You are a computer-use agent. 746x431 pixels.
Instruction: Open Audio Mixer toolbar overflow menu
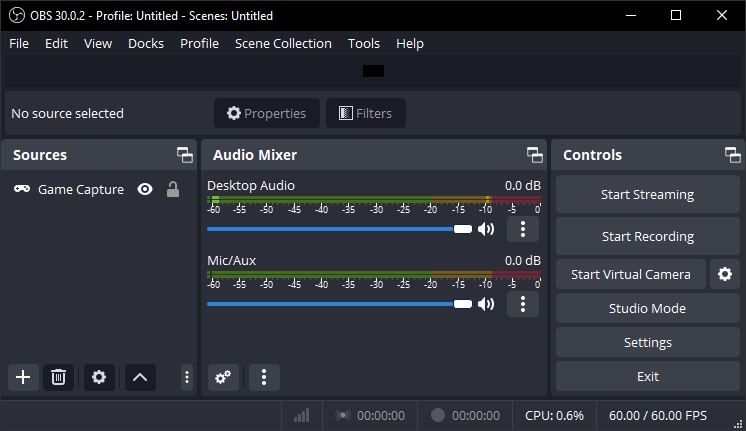264,377
